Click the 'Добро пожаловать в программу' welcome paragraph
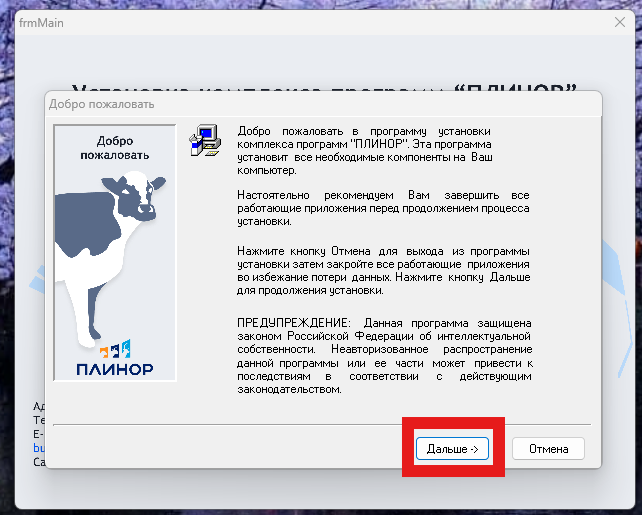Image resolution: width=642 pixels, height=515 pixels. (364, 151)
